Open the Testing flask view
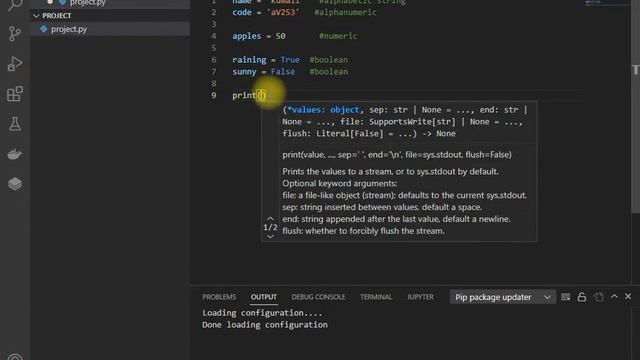 click(15, 124)
